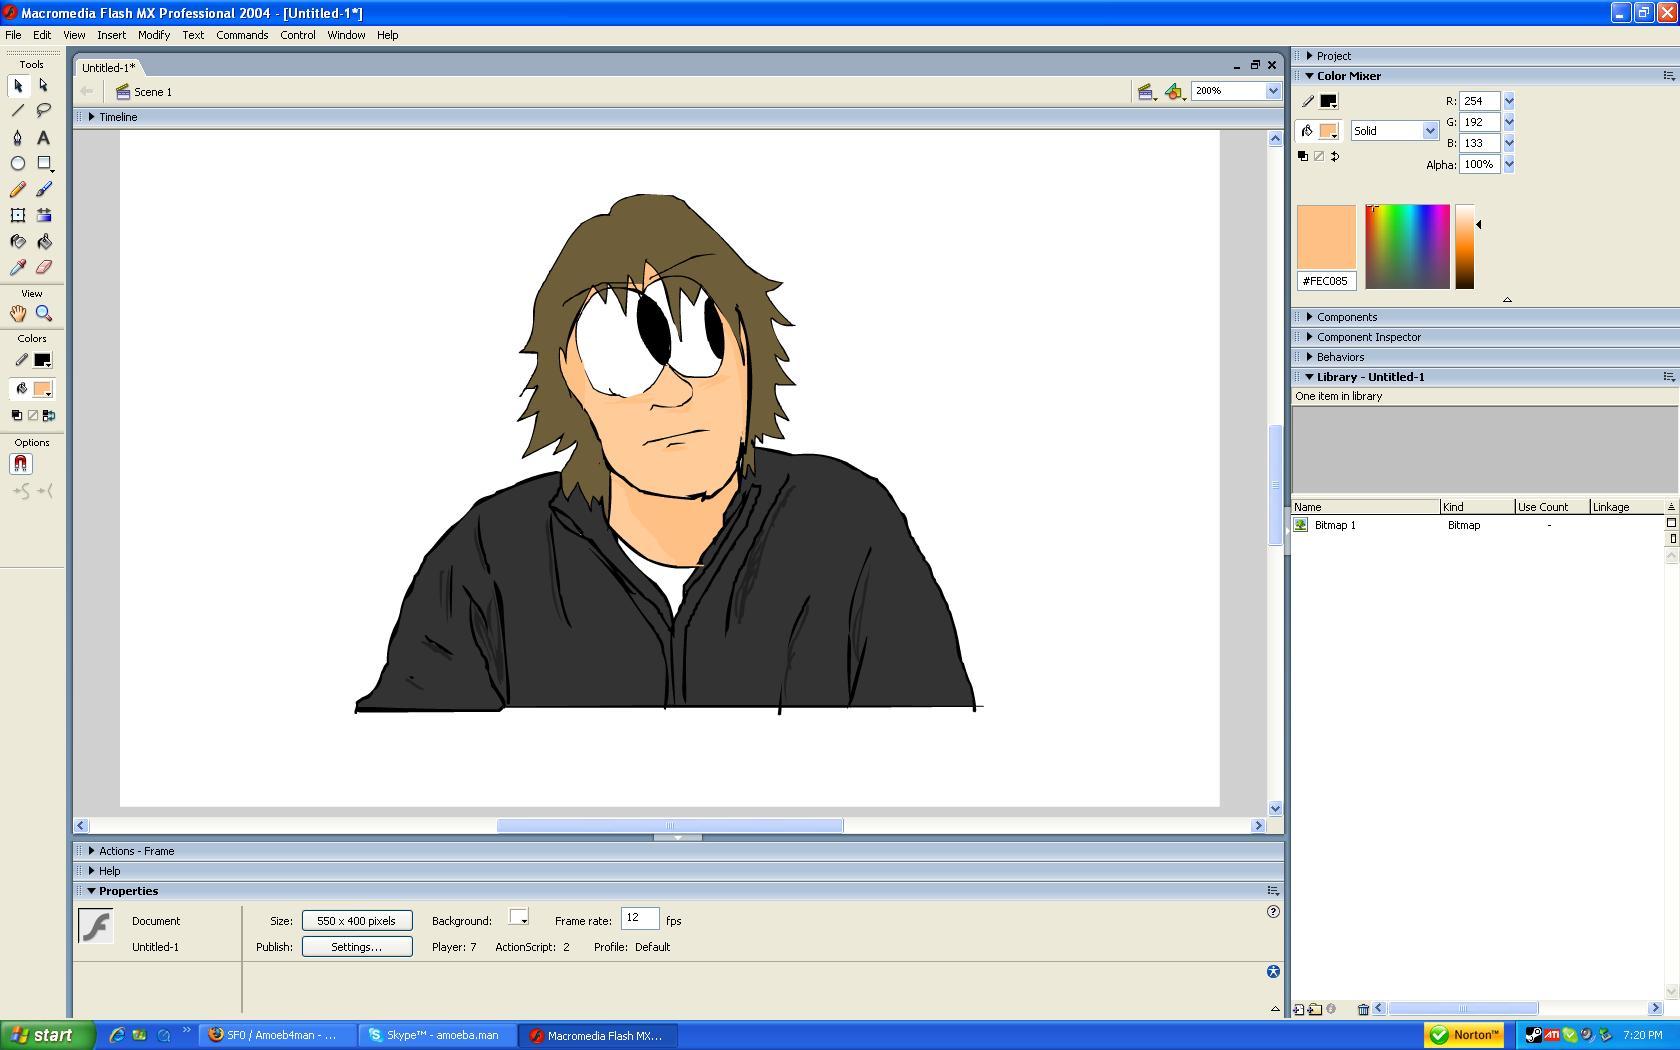Viewport: 1680px width, 1050px height.
Task: Select the Oval tool
Action: click(x=18, y=163)
